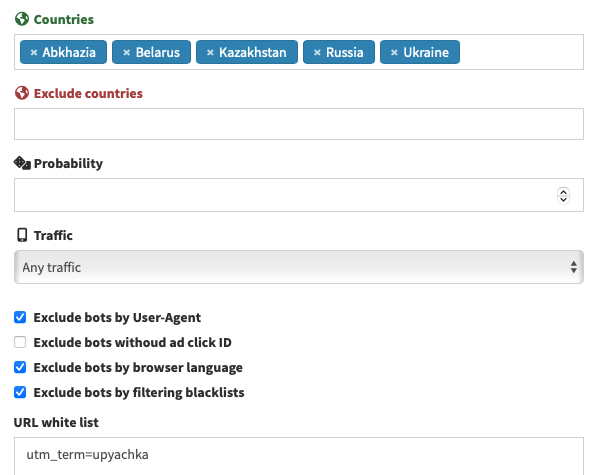This screenshot has height=475, width=599.
Task: Remove the Kazakhstan country tag
Action: click(210, 52)
